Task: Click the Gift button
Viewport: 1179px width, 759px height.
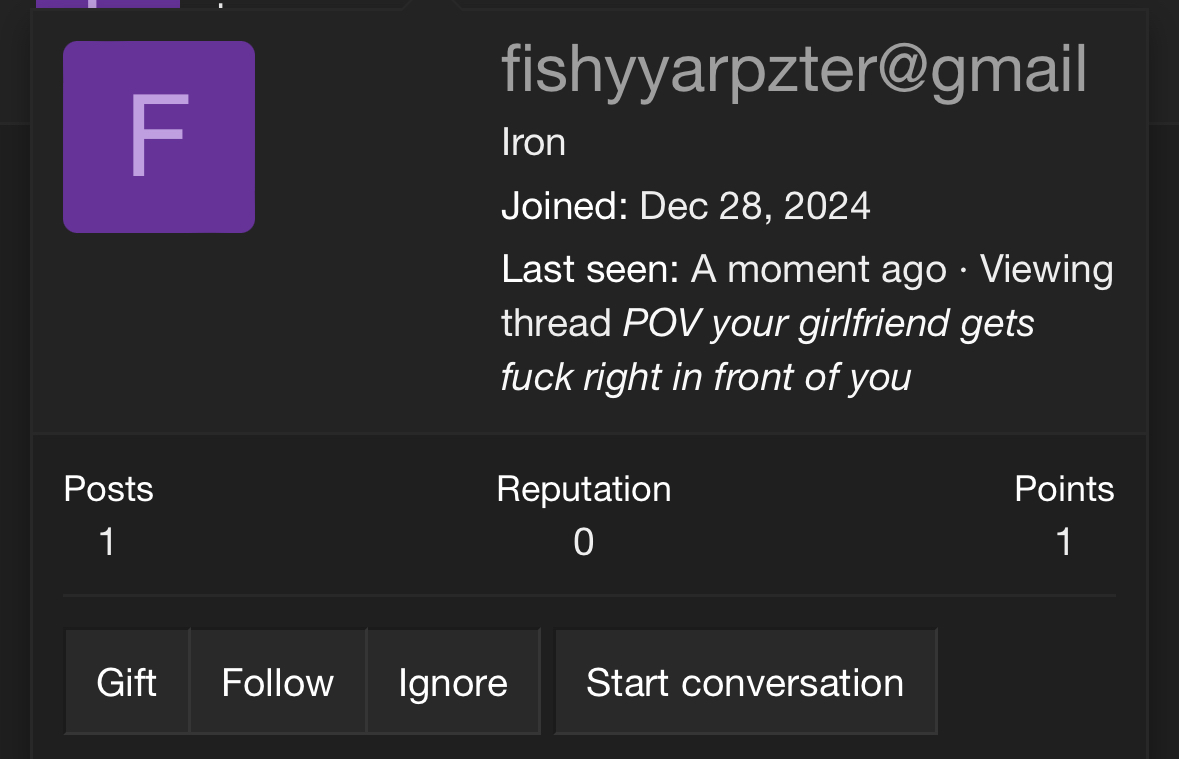Action: (x=126, y=682)
